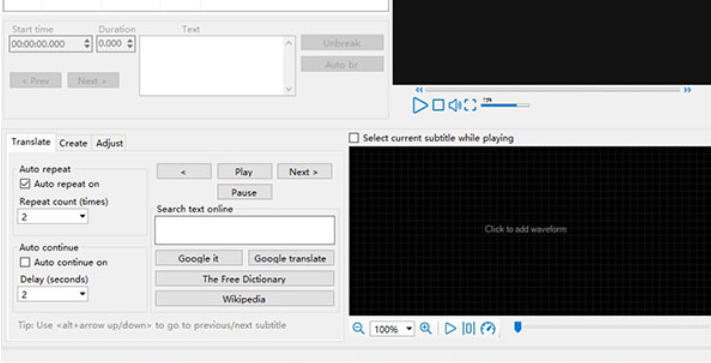Zoom out the waveform
Viewport: 711px width, 363px height.
tap(358, 329)
